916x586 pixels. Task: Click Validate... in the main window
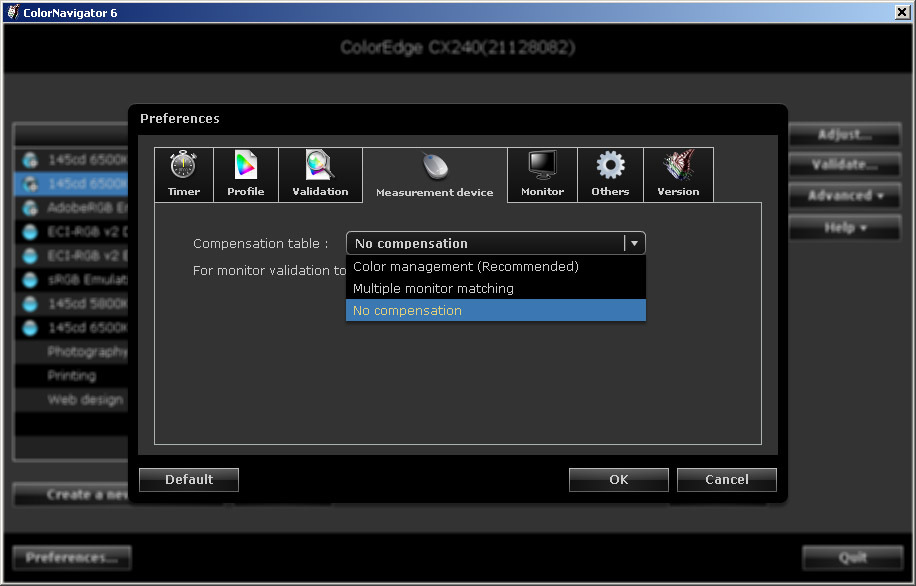pos(845,165)
